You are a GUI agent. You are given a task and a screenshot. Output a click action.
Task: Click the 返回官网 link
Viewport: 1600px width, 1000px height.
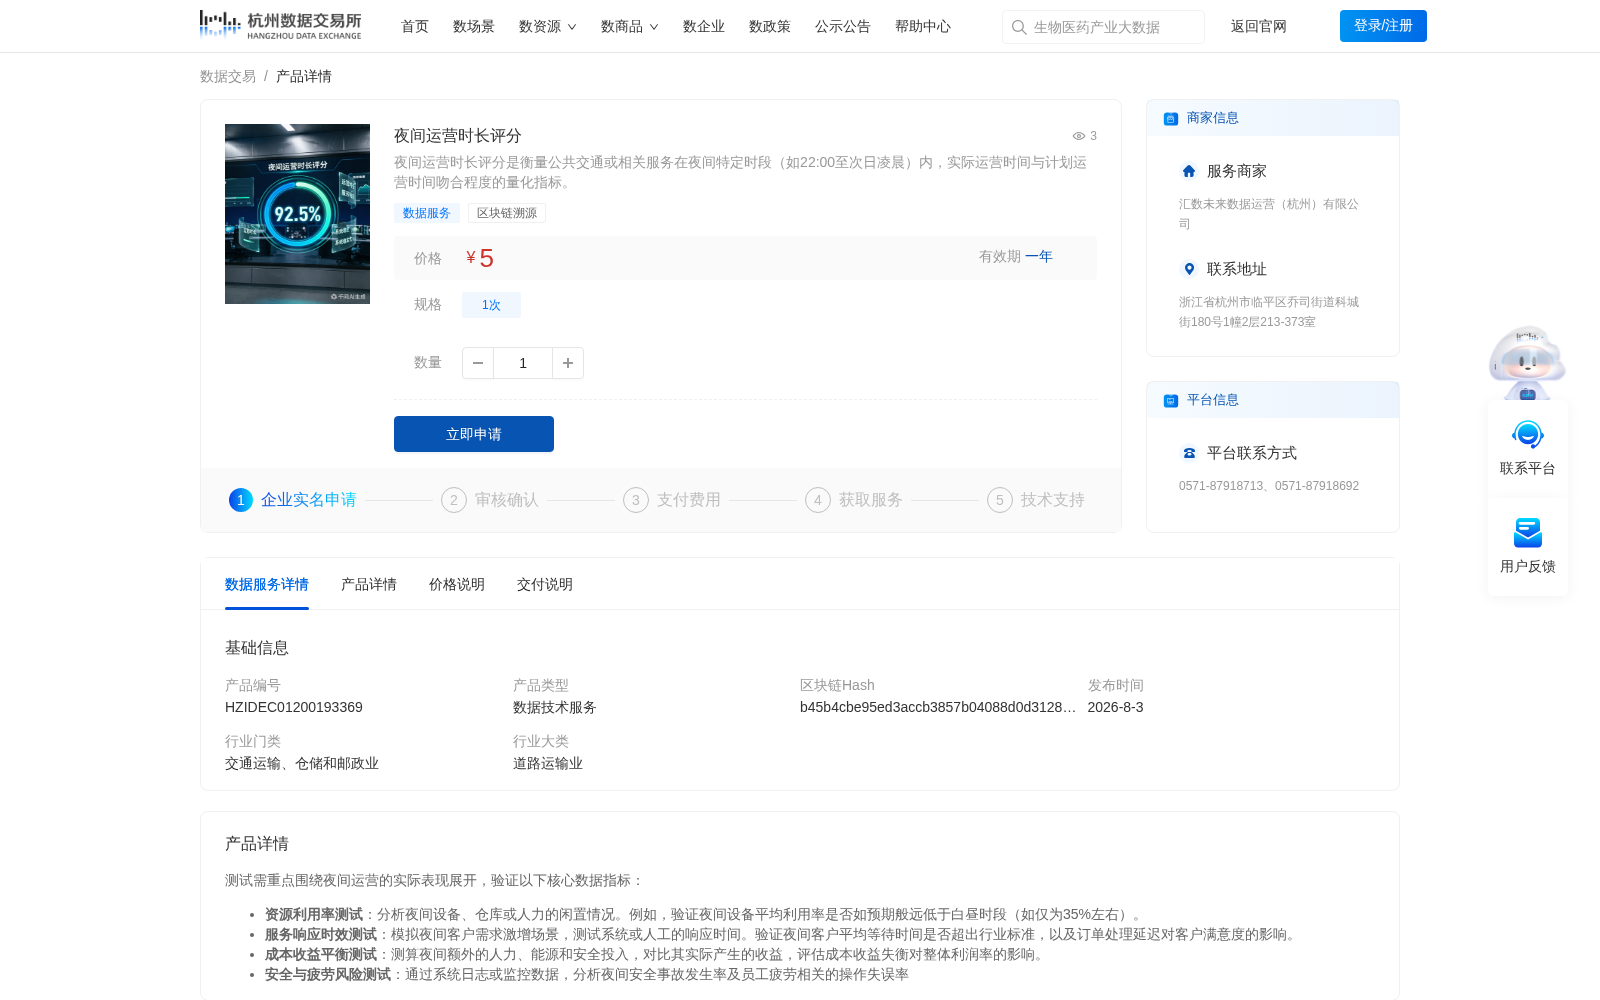(1259, 26)
